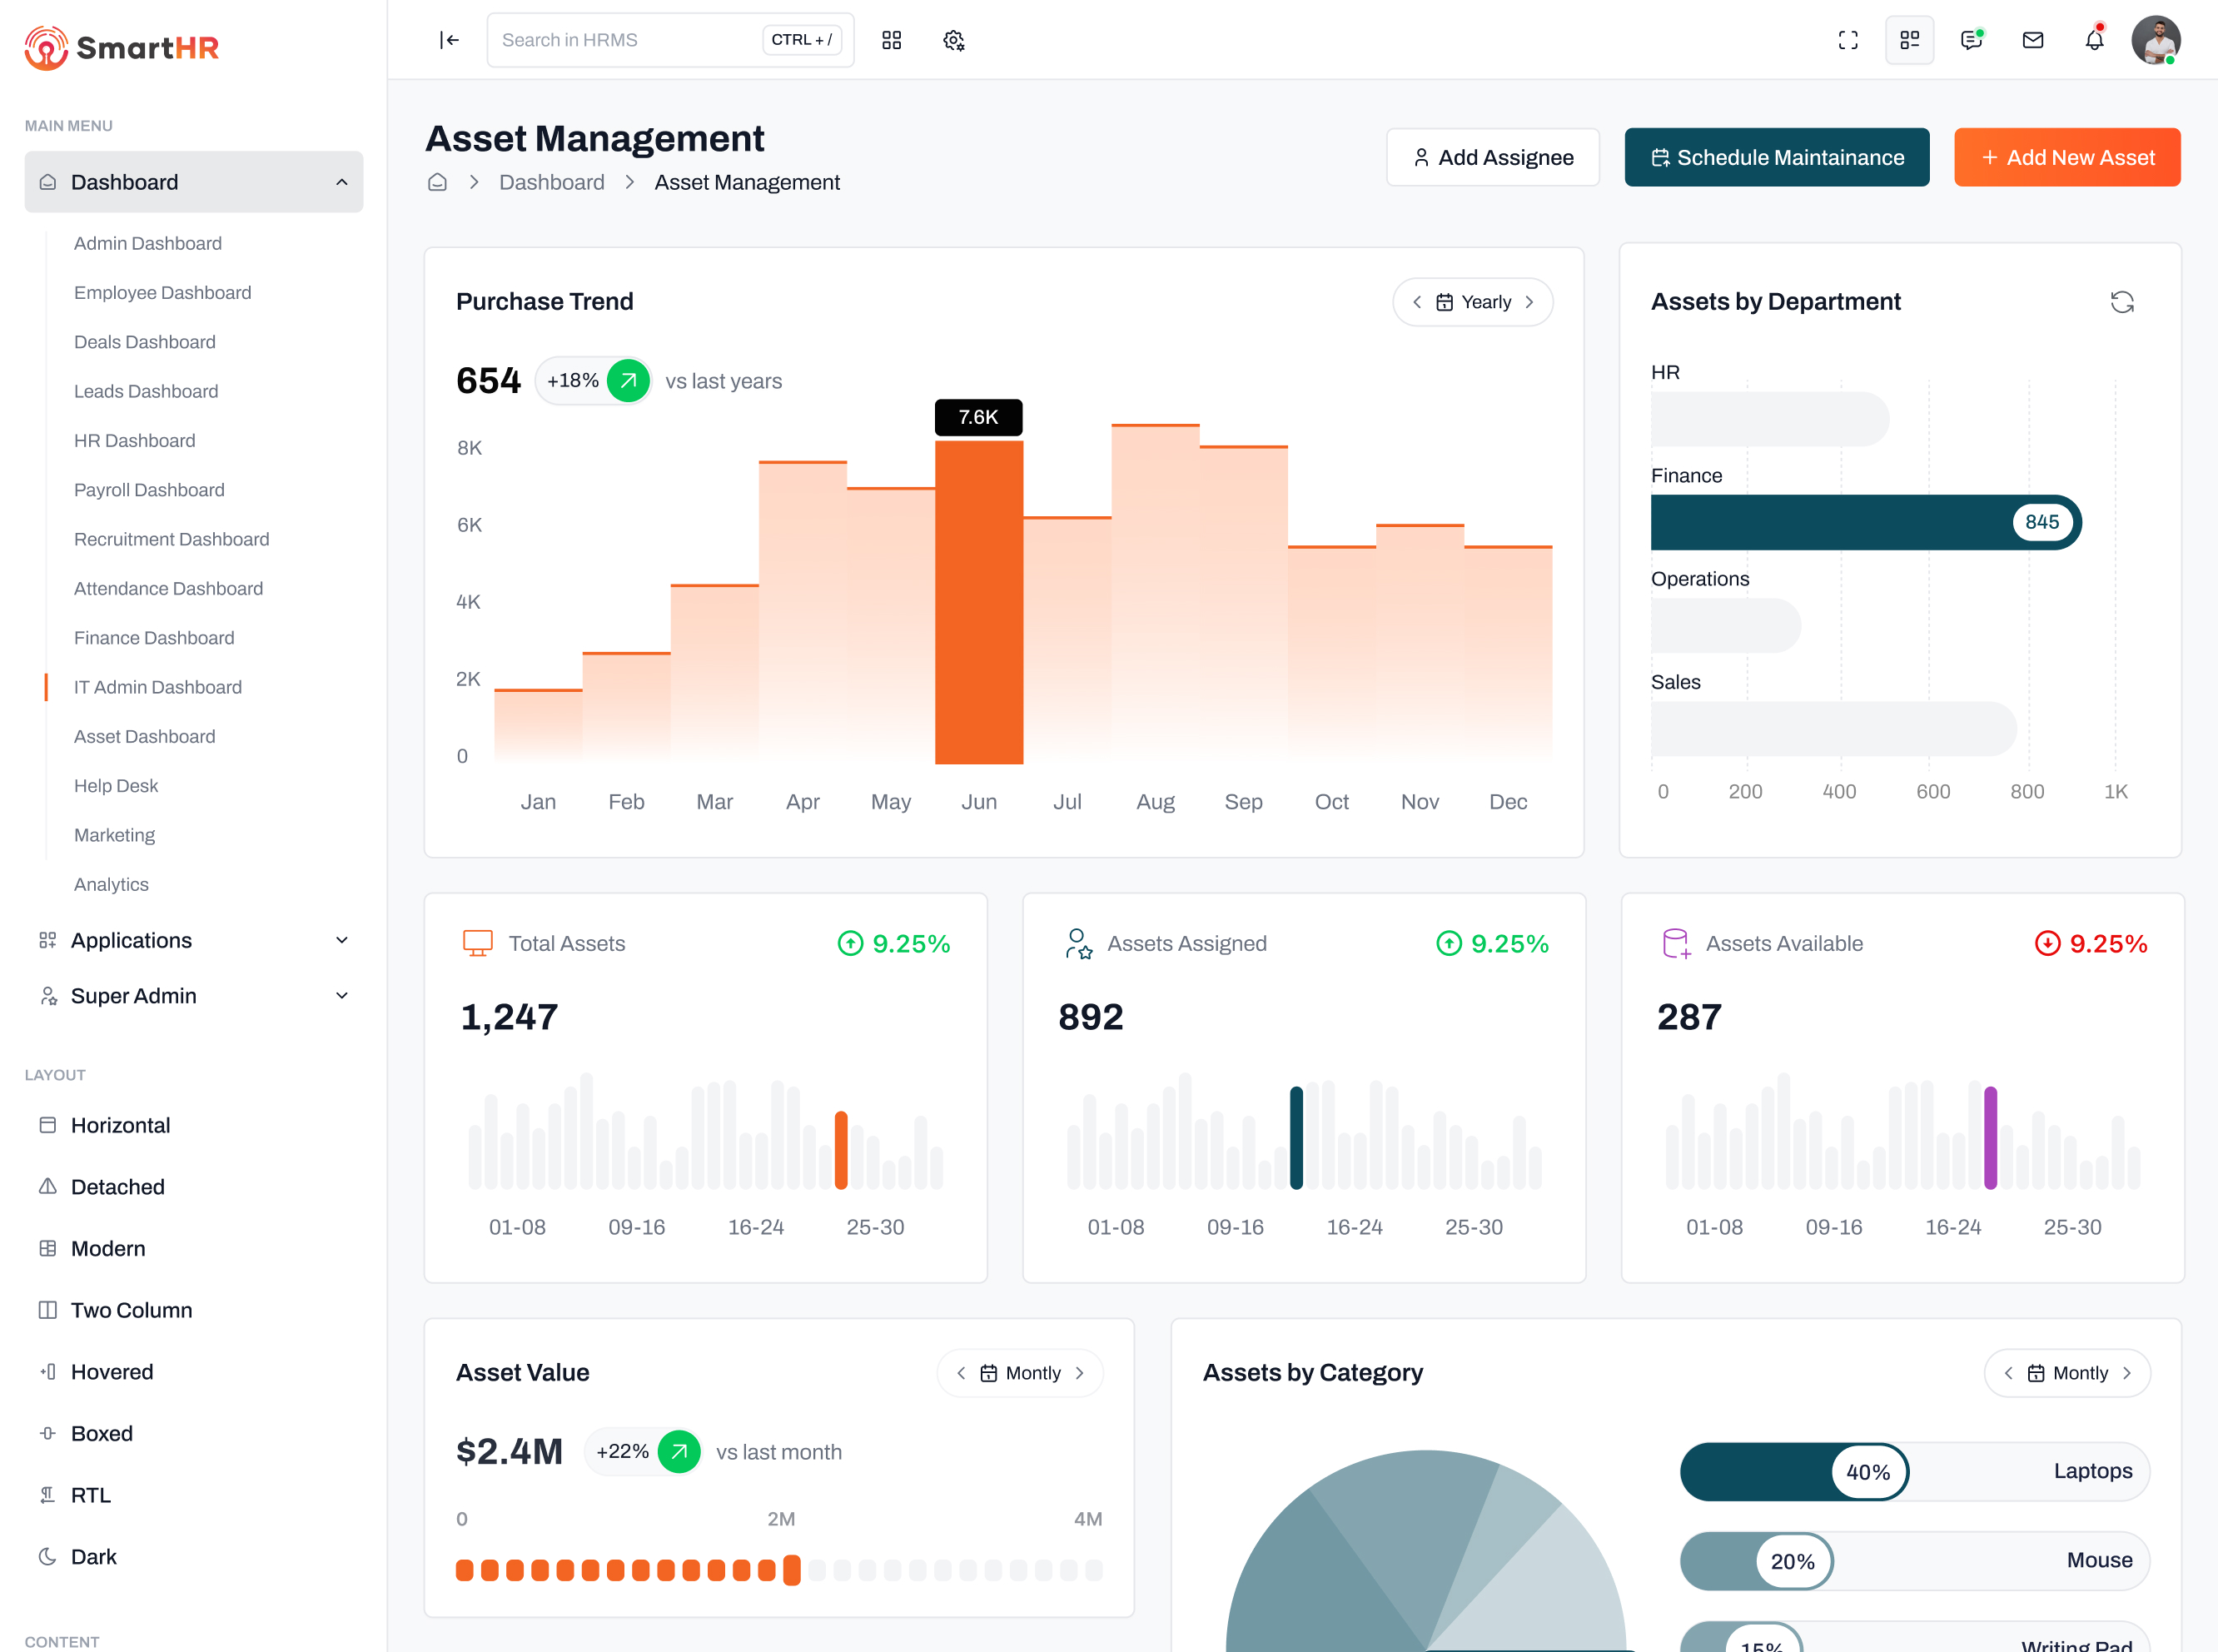This screenshot has width=2218, height=1652.
Task: Open the grid layout switcher icon
Action: coord(1909,40)
